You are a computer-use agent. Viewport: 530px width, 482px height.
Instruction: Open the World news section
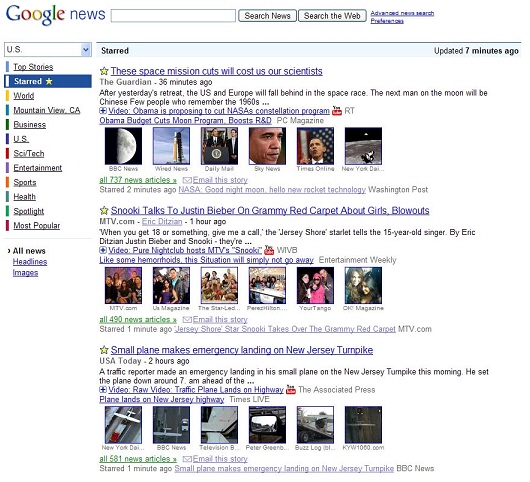(x=24, y=96)
